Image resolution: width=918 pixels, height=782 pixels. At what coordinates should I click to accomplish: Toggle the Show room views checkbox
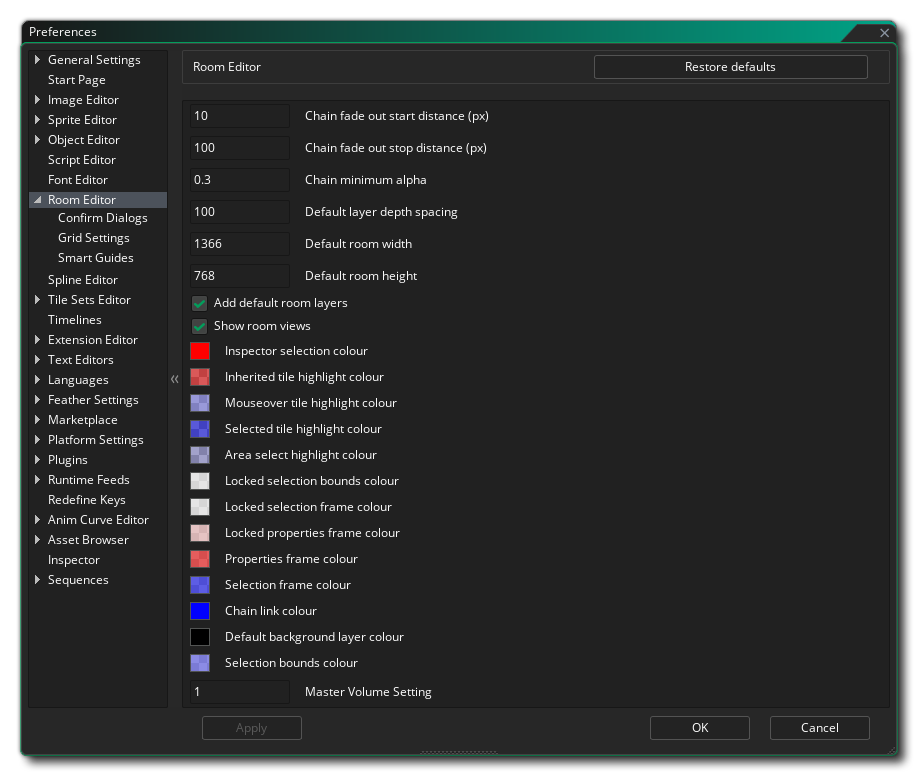click(x=200, y=326)
